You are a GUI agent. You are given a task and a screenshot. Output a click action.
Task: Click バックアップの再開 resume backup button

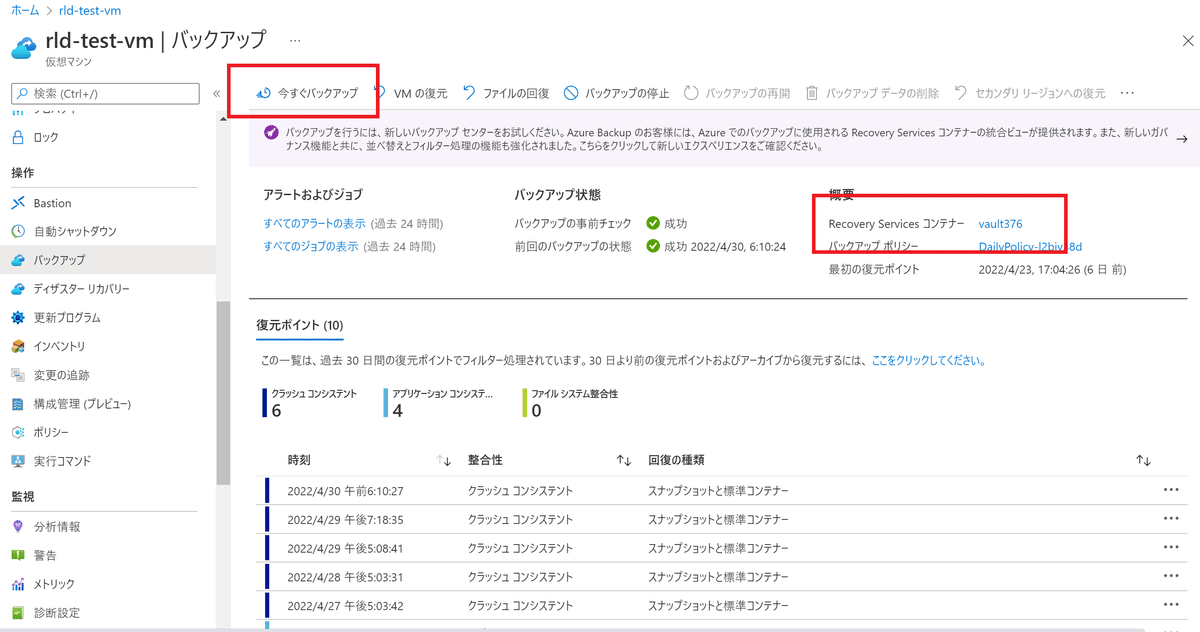click(x=737, y=93)
